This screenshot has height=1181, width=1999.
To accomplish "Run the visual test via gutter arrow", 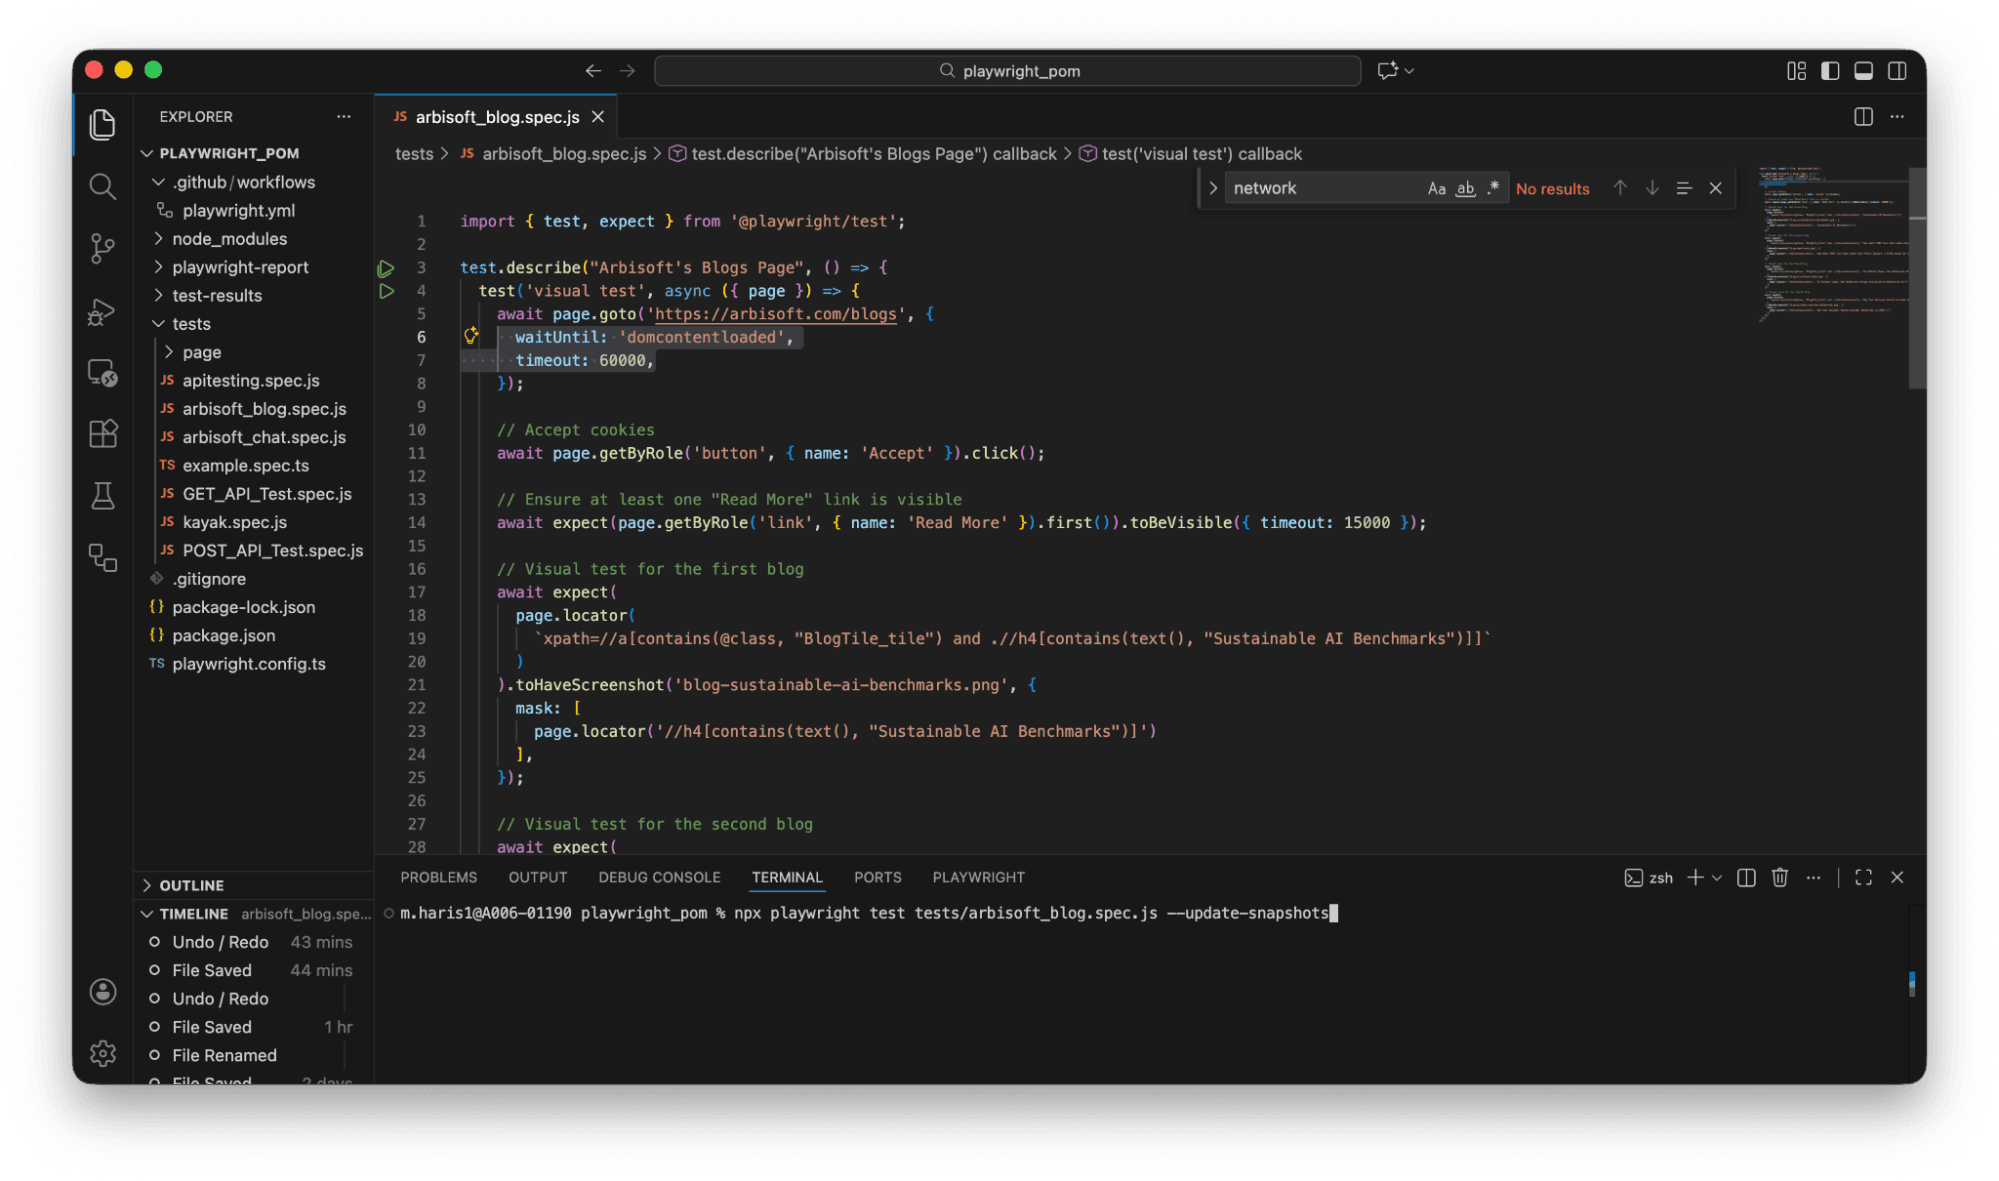I will (386, 291).
